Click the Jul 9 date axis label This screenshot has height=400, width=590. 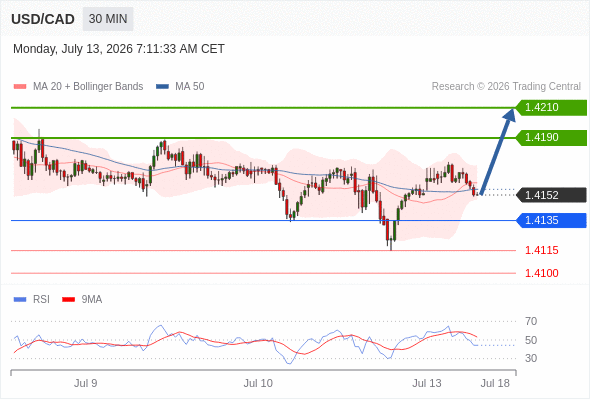coord(85,383)
